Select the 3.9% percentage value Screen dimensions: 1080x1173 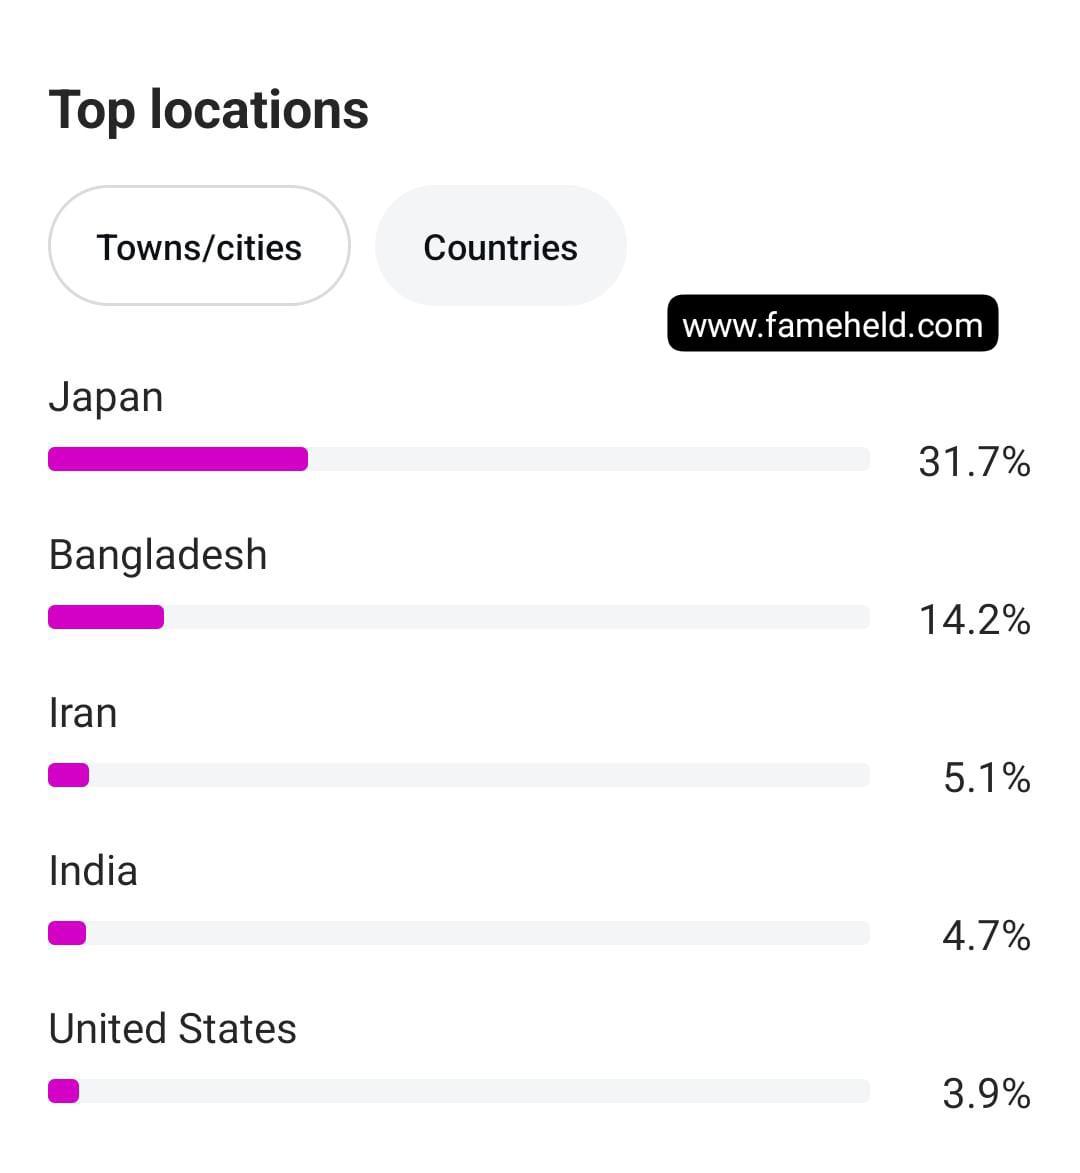click(986, 1094)
